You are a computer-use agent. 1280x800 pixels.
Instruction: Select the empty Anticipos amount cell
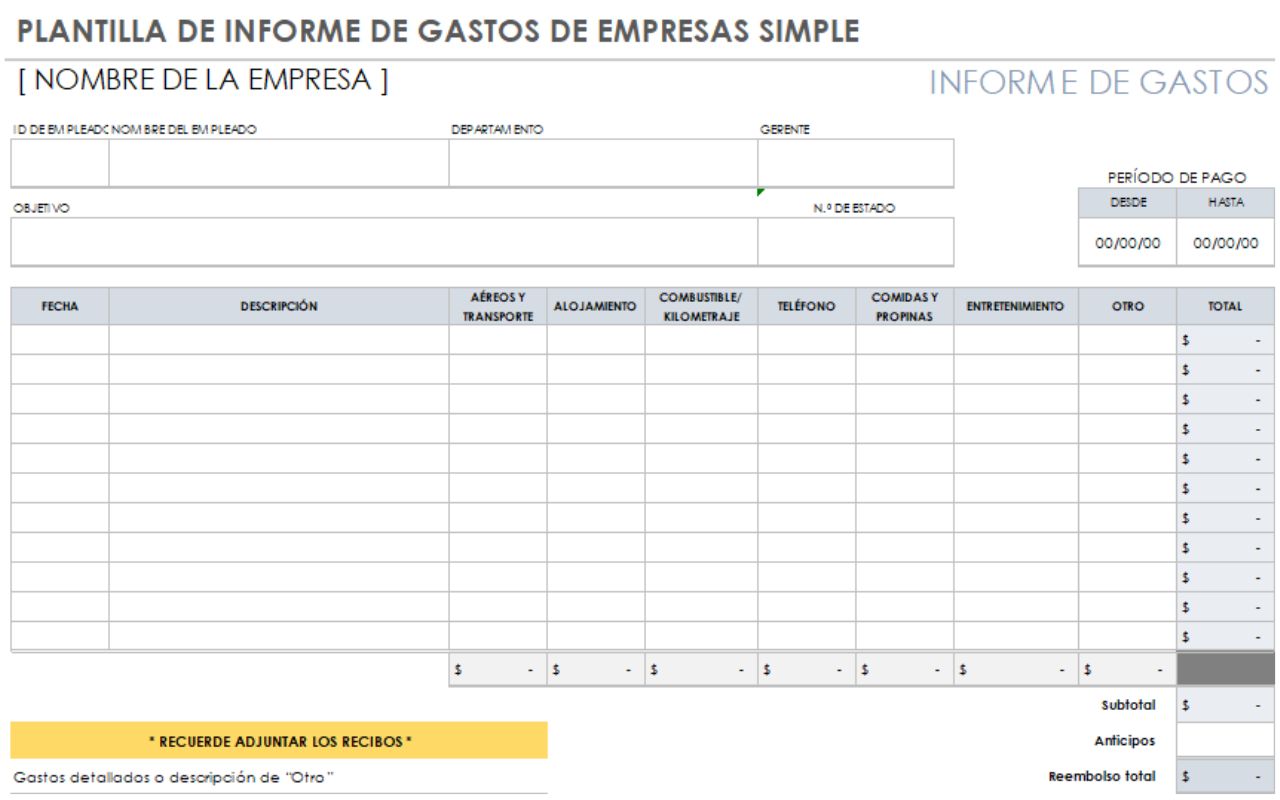click(1225, 741)
